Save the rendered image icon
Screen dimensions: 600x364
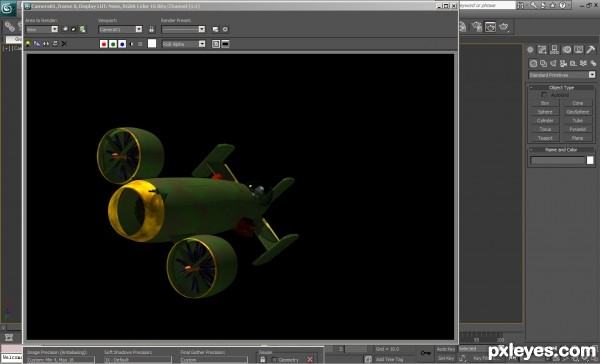click(x=28, y=44)
